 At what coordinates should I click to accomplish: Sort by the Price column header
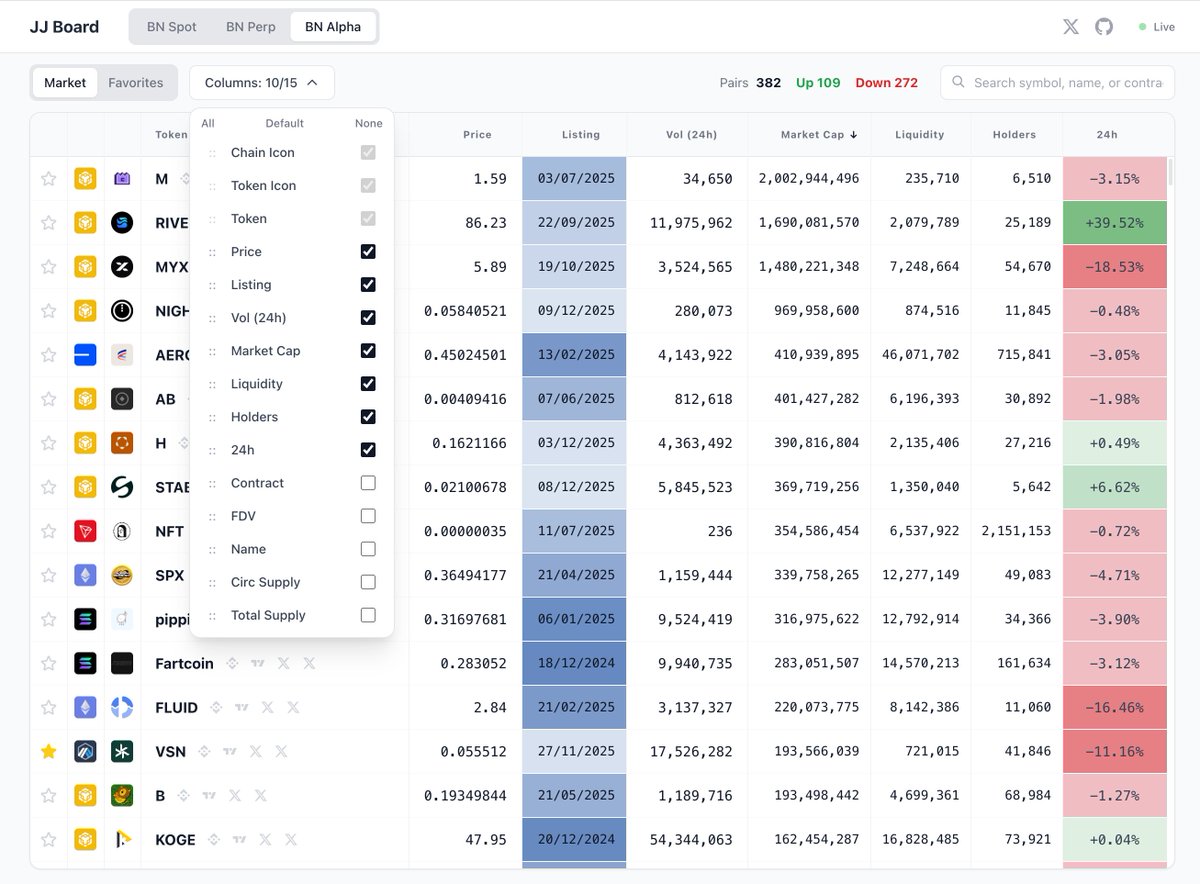click(477, 134)
